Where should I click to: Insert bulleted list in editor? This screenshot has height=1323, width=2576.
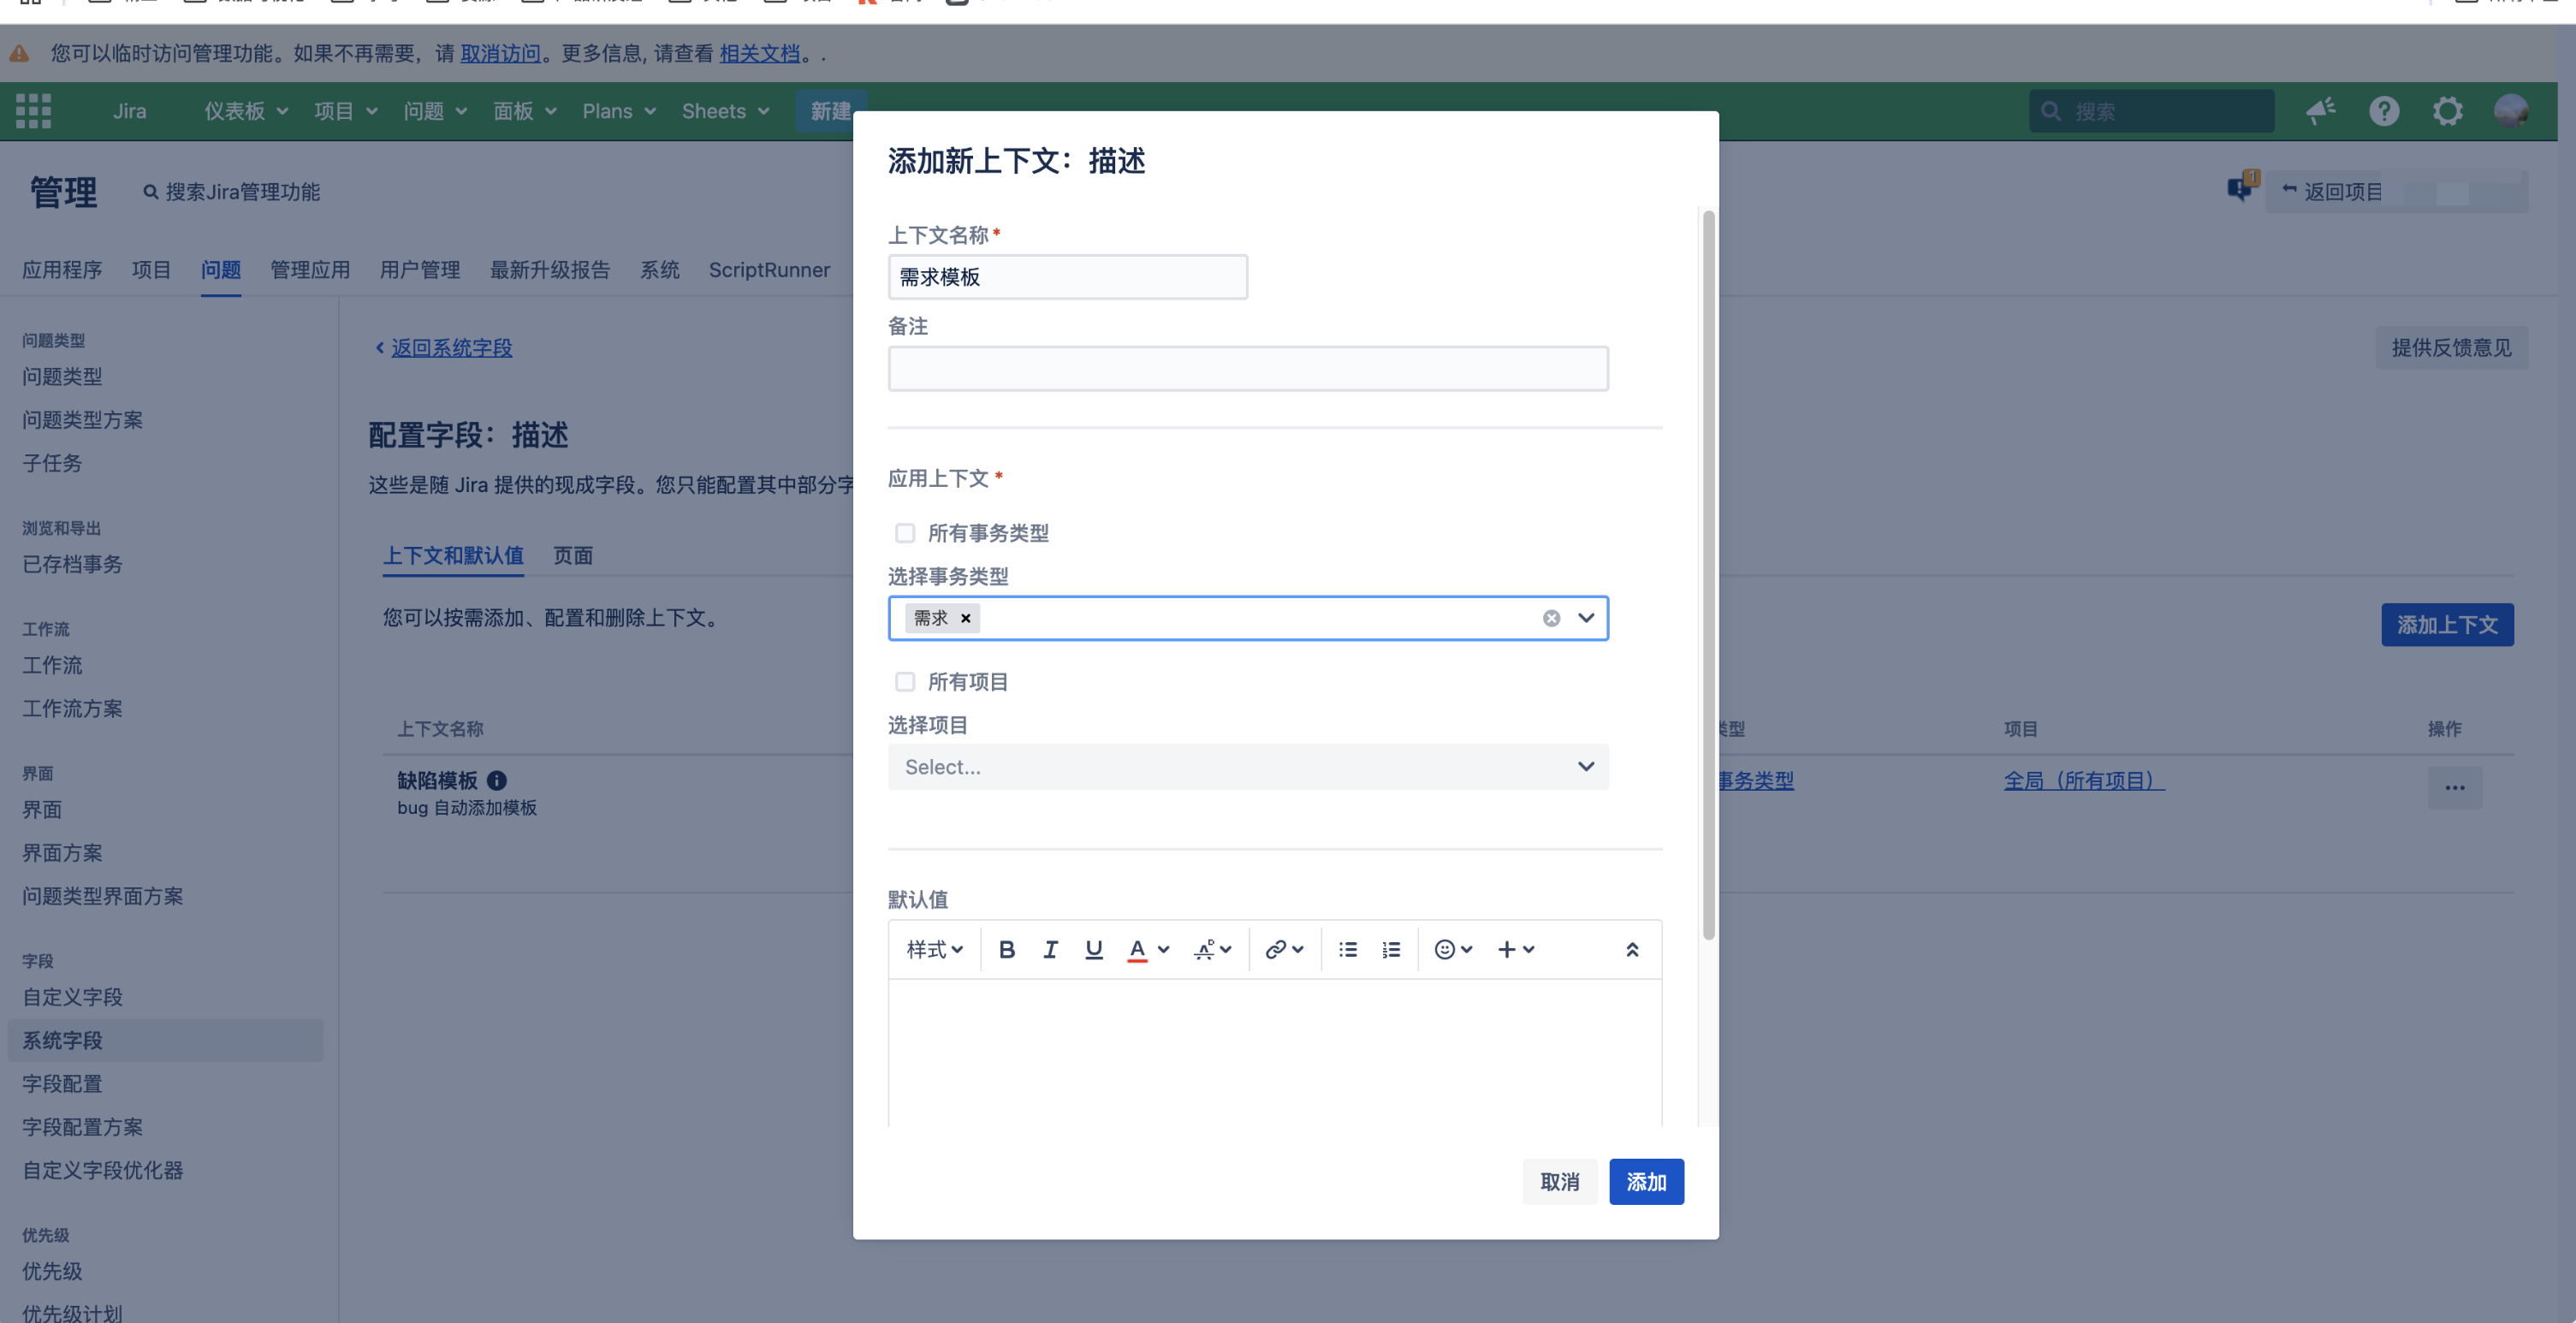[1348, 949]
